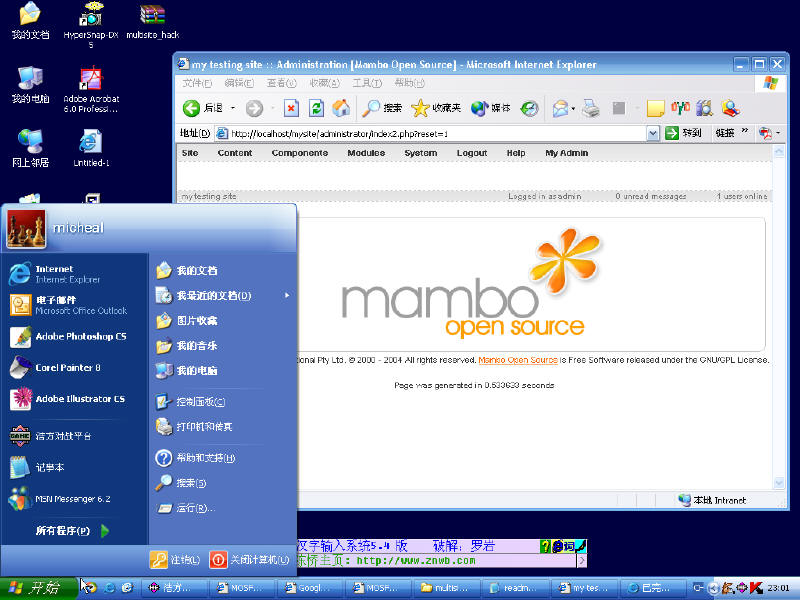This screenshot has width=800, height=600.
Task: Open mubsite_hack archive on desktop
Action: click(153, 21)
